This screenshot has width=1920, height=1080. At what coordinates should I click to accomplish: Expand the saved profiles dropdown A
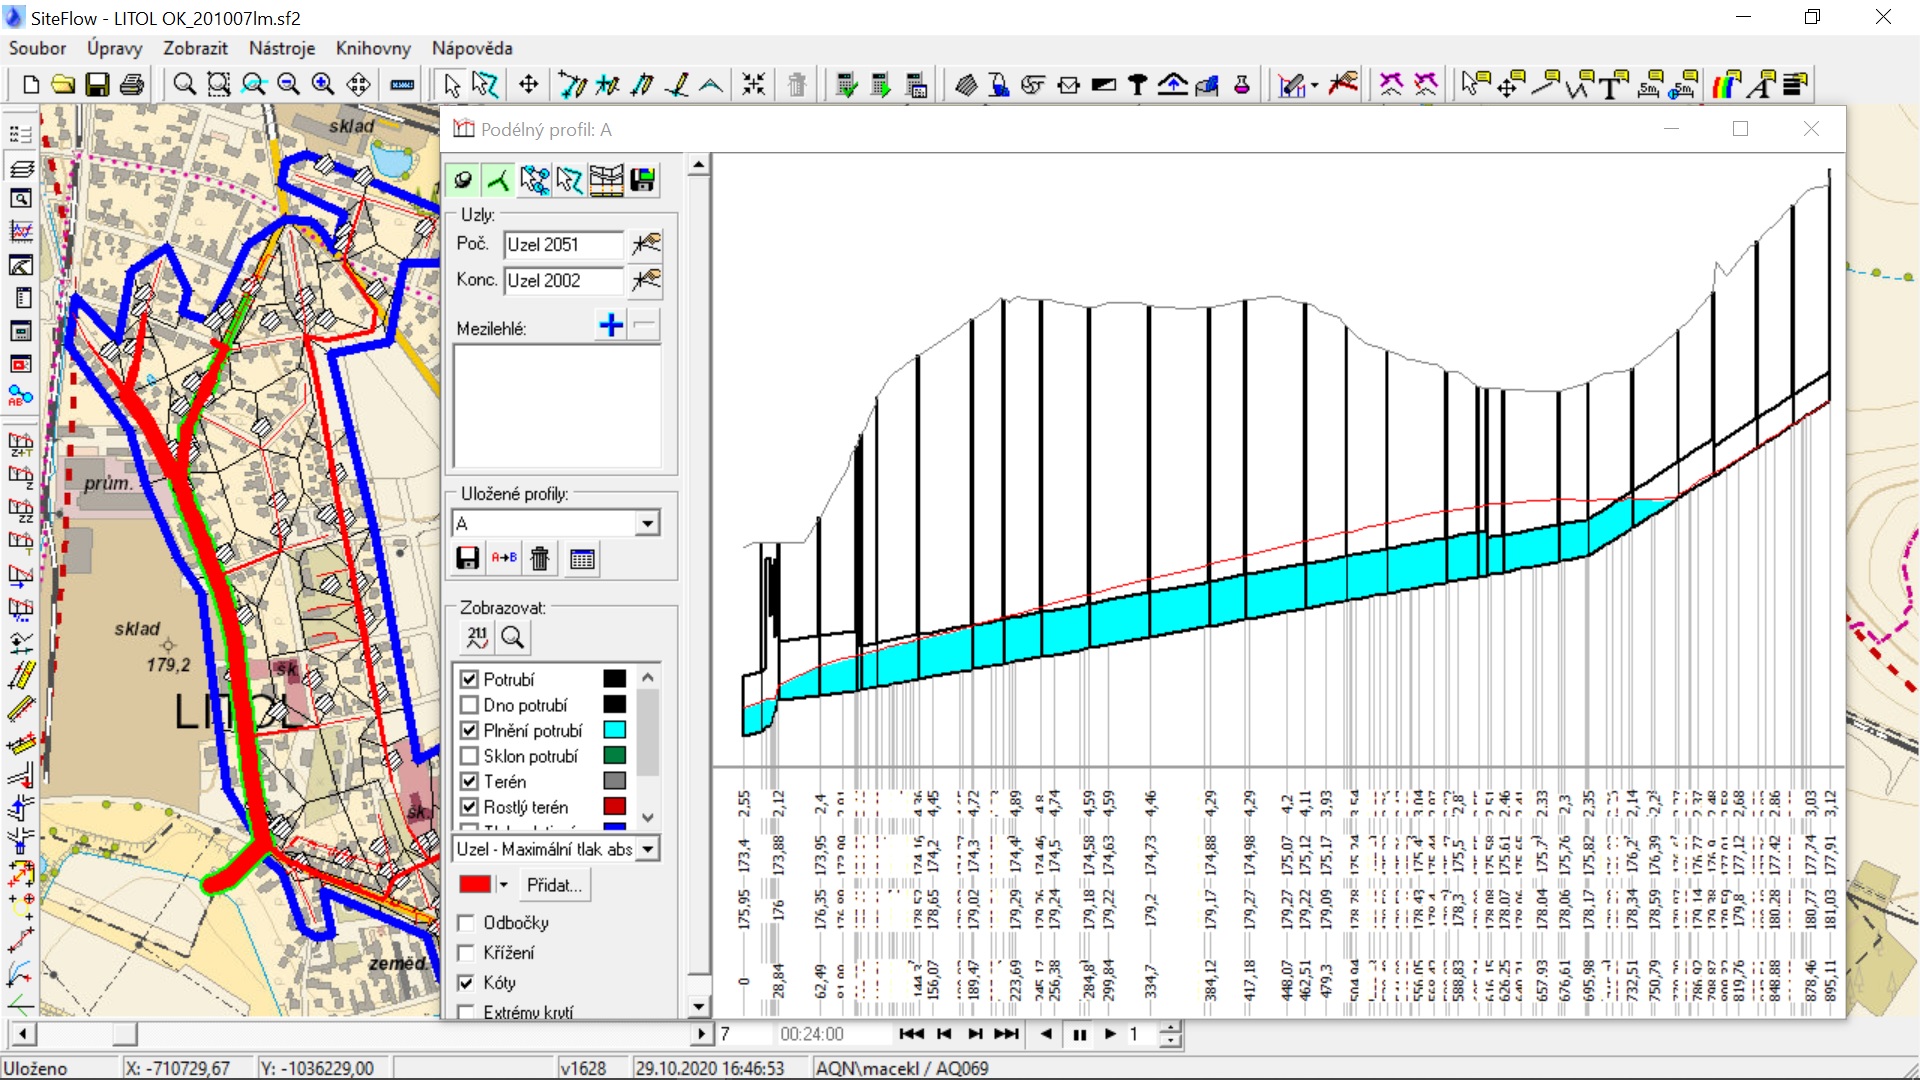pyautogui.click(x=648, y=523)
